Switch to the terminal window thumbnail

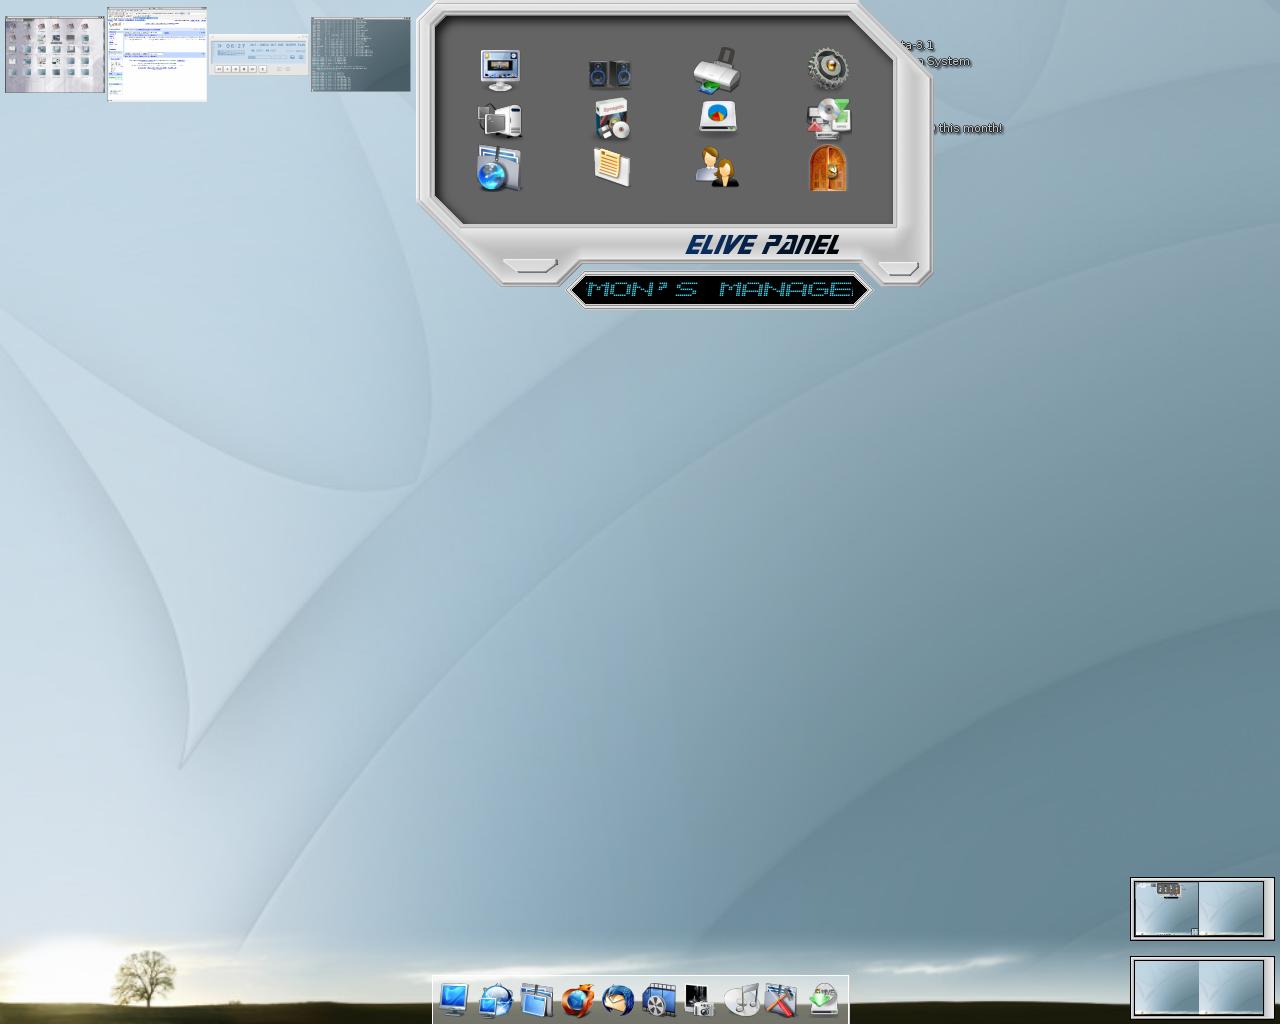[361, 55]
